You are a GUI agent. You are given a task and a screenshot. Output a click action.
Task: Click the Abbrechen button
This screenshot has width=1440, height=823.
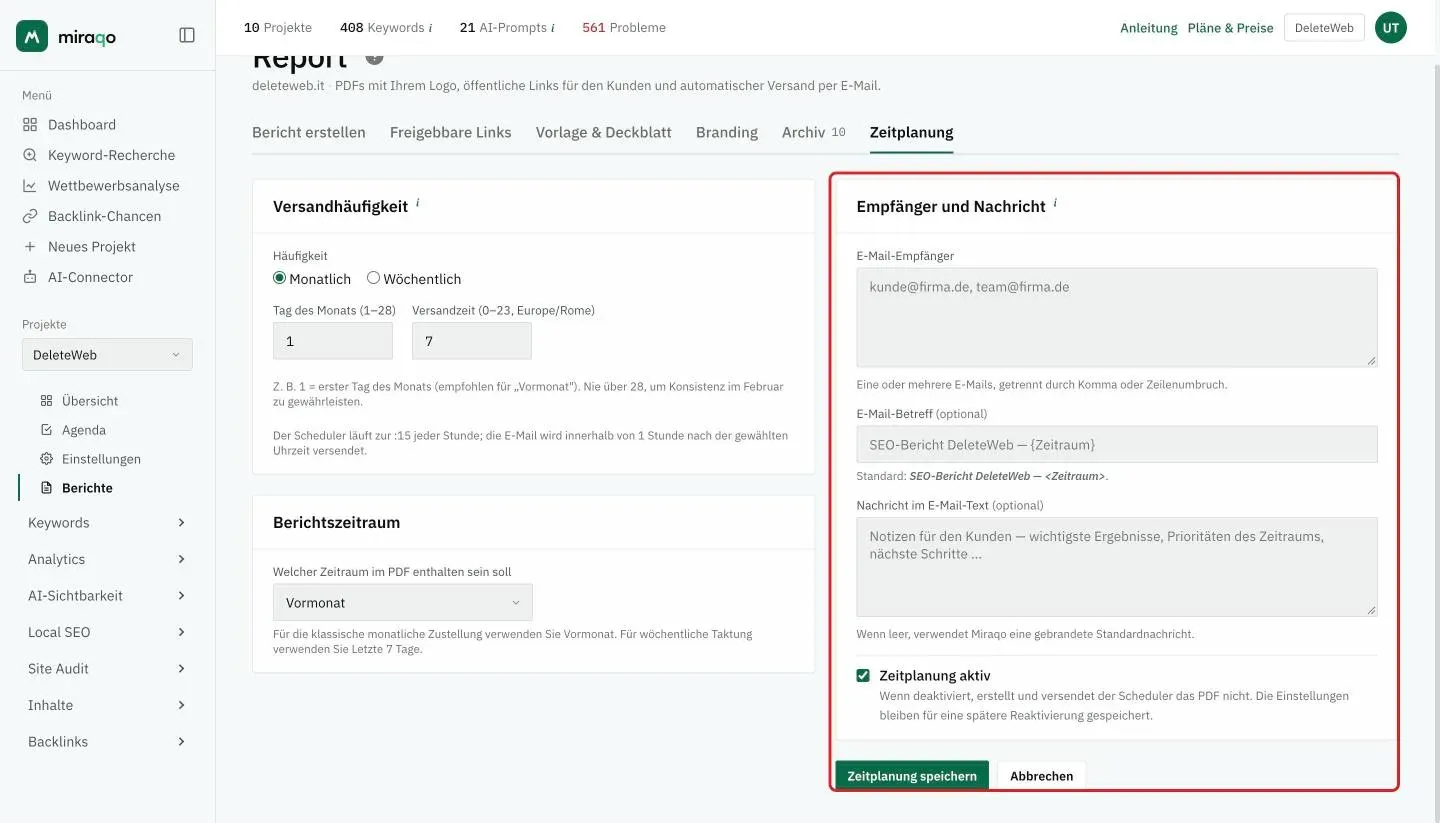[x=1042, y=776]
